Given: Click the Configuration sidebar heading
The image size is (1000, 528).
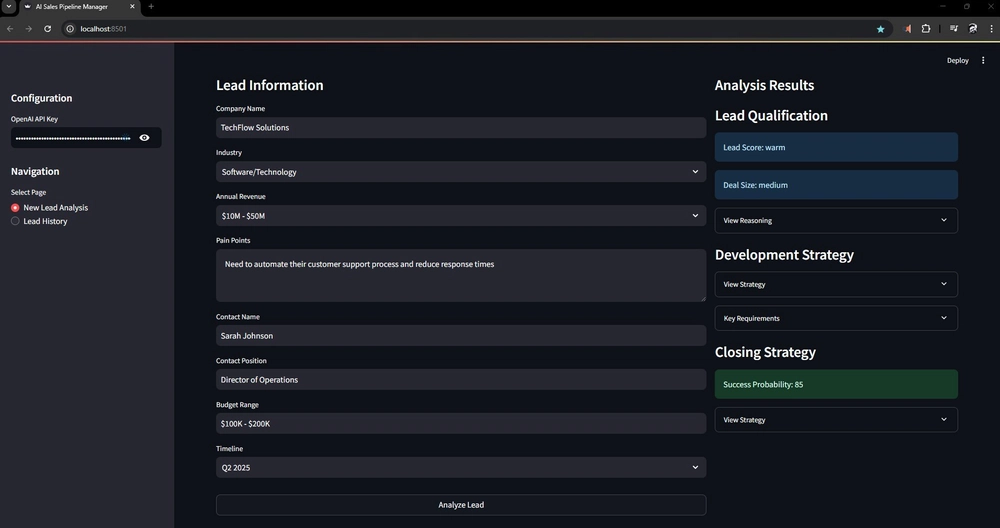Looking at the screenshot, I should tap(41, 98).
